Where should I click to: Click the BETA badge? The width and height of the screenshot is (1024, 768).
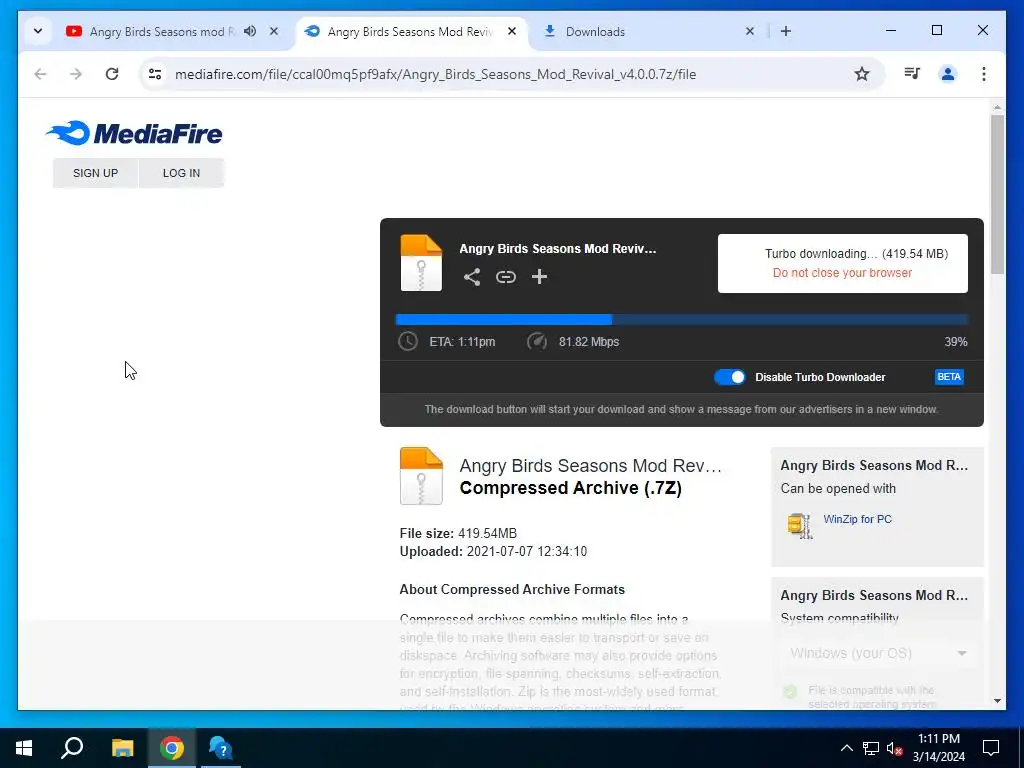pos(949,377)
